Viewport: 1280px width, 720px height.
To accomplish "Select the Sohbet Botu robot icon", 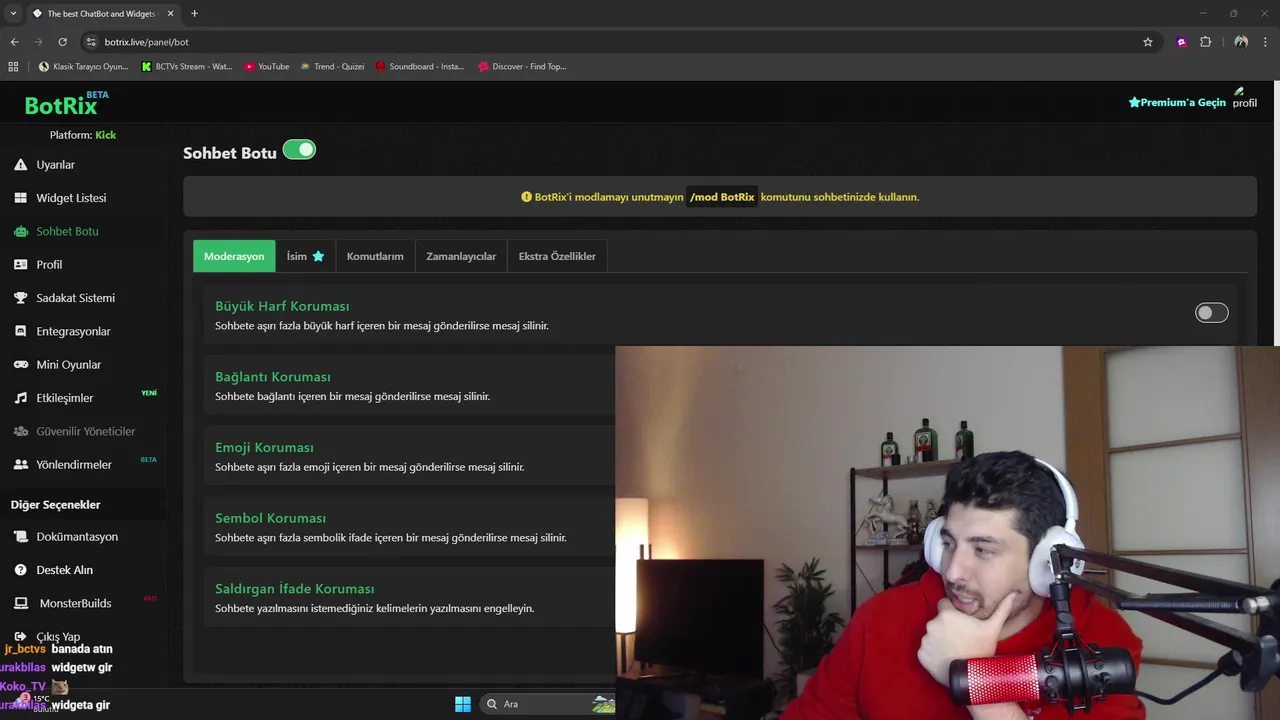I will (20, 231).
